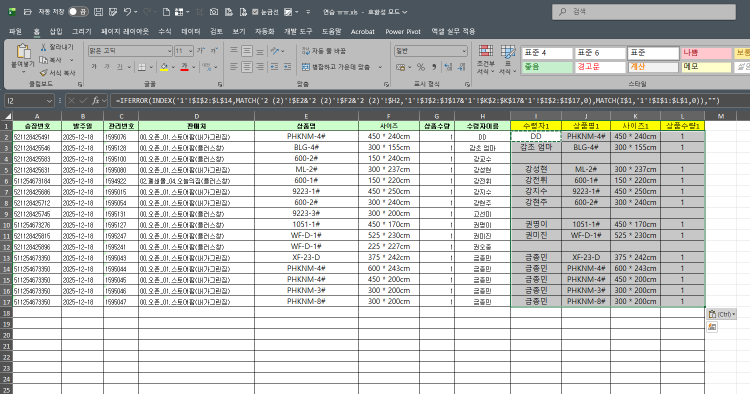The height and width of the screenshot is (394, 750).
Task: Select cell containing XF-23-D in column E
Action: pyautogui.click(x=306, y=257)
